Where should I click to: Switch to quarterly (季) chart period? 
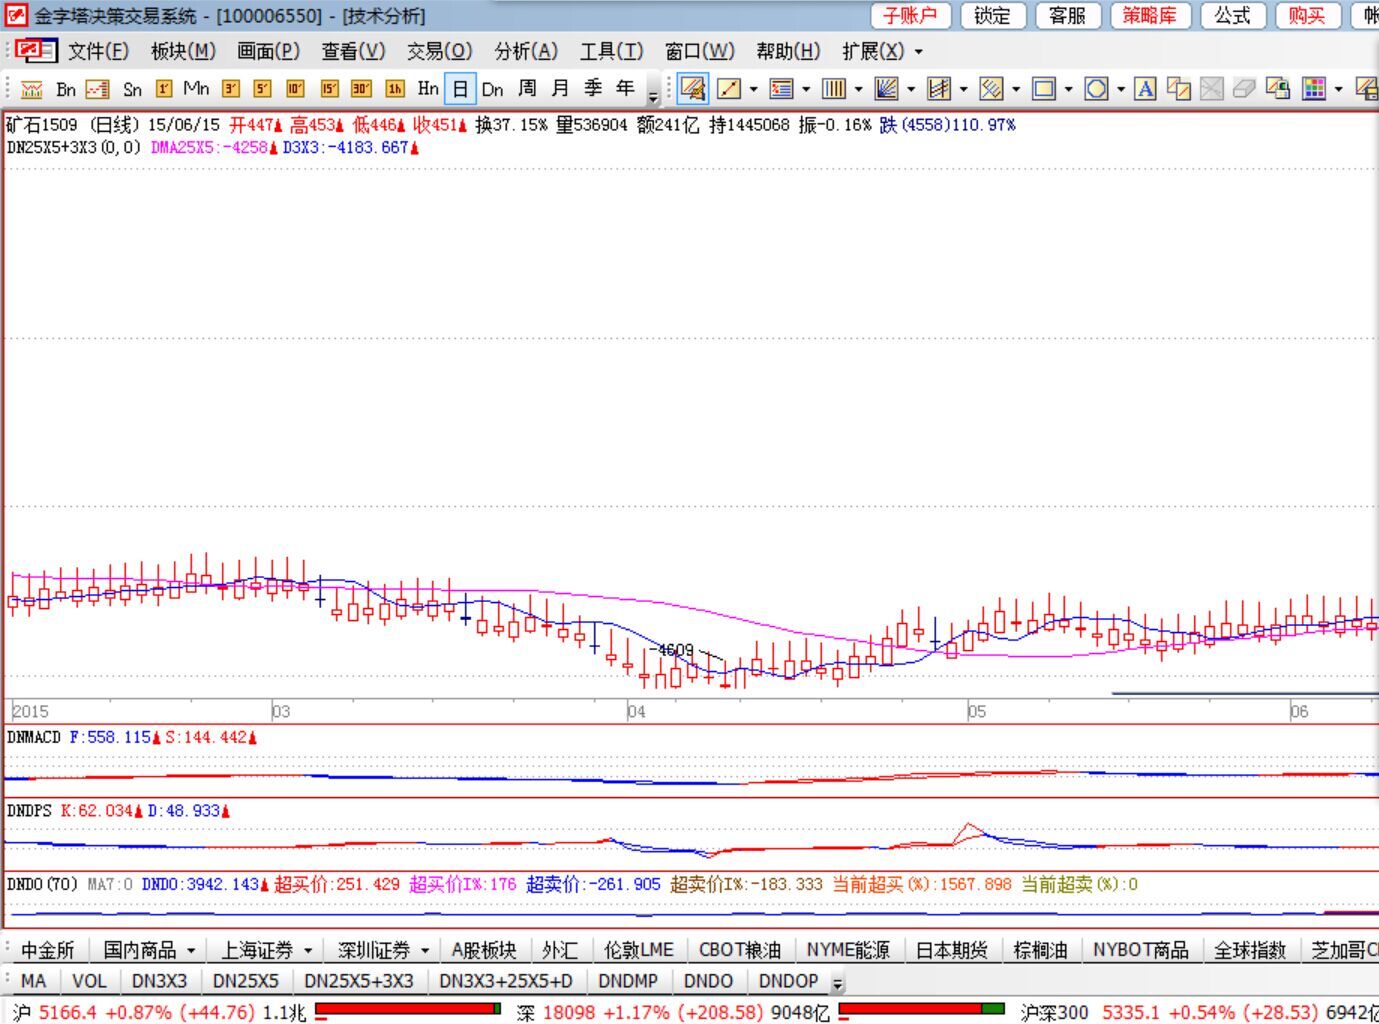[x=593, y=89]
